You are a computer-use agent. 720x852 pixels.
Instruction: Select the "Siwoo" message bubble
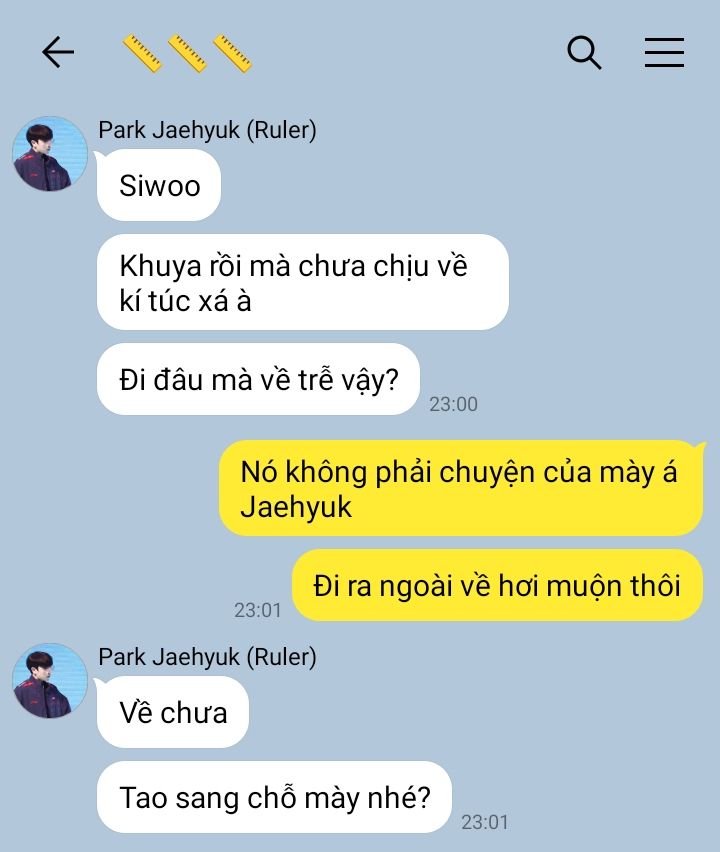coord(159,185)
